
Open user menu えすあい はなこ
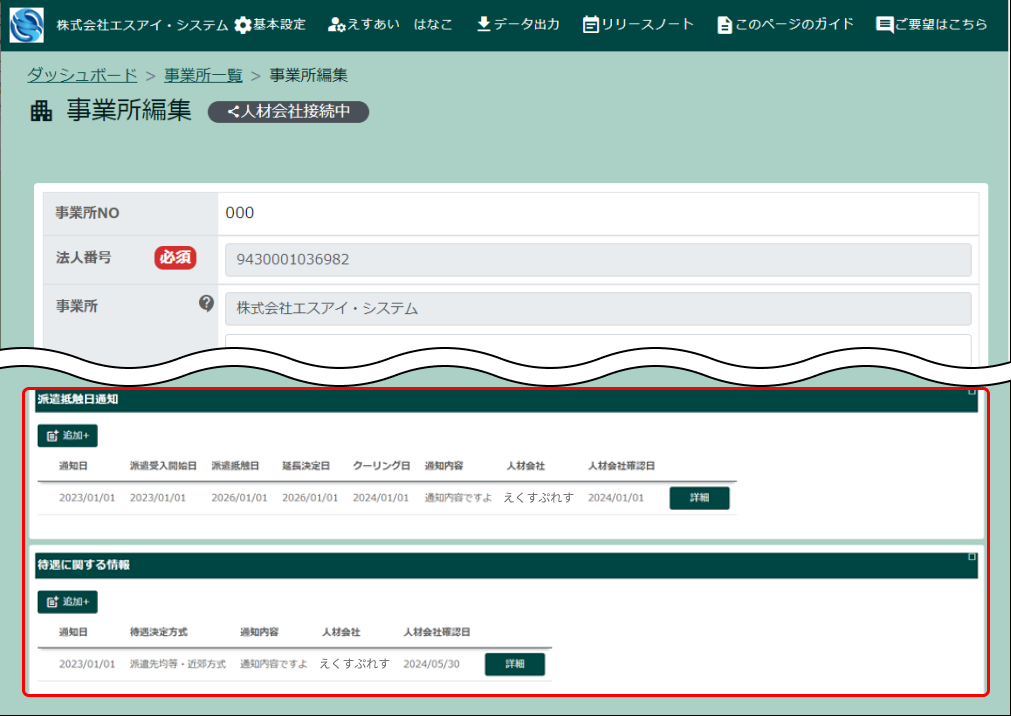point(390,25)
